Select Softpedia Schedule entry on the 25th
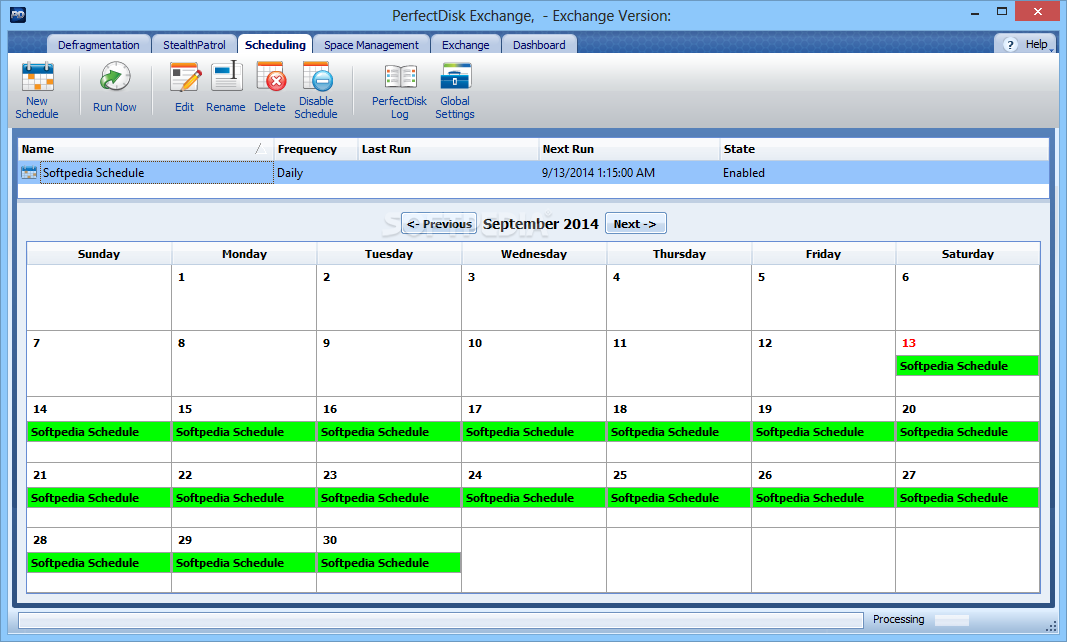Image resolution: width=1067 pixels, height=642 pixels. pyautogui.click(x=678, y=498)
